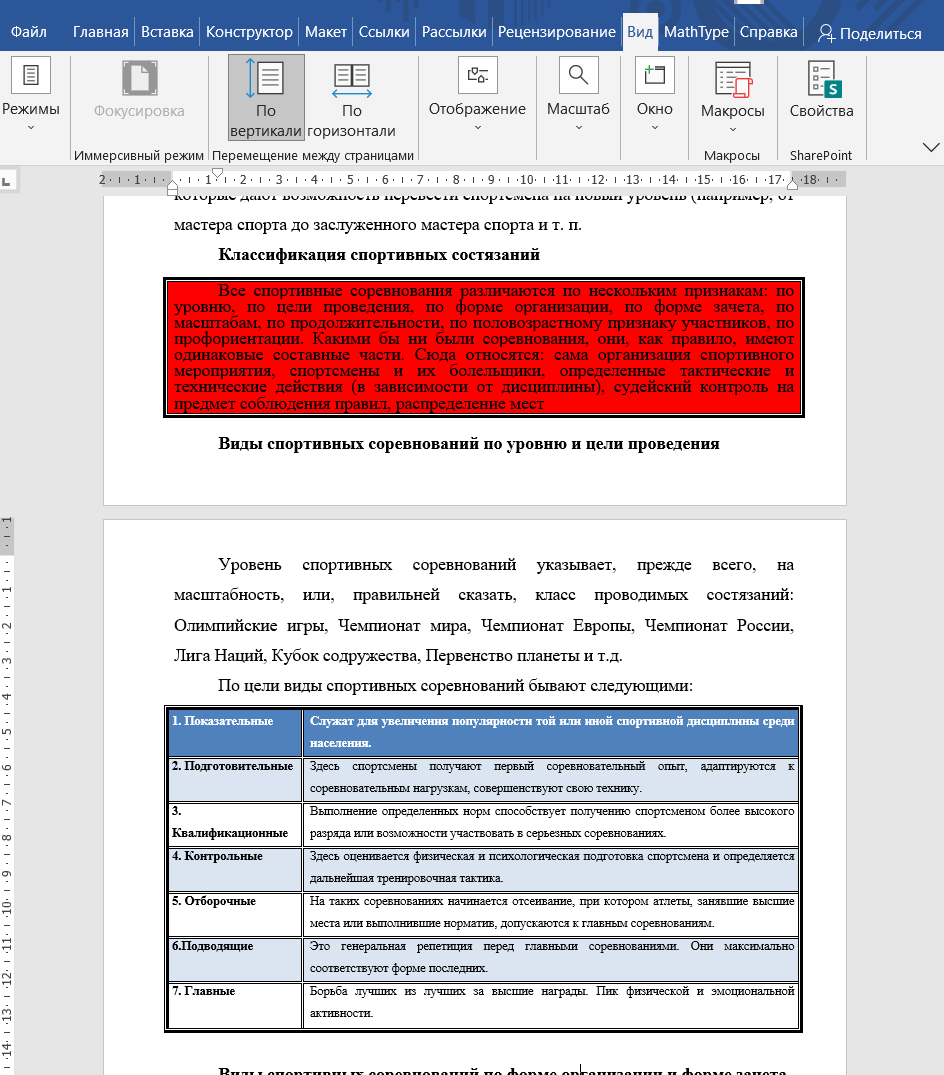944x1075 pixels.
Task: Open the Файл menu
Action: coord(28,31)
